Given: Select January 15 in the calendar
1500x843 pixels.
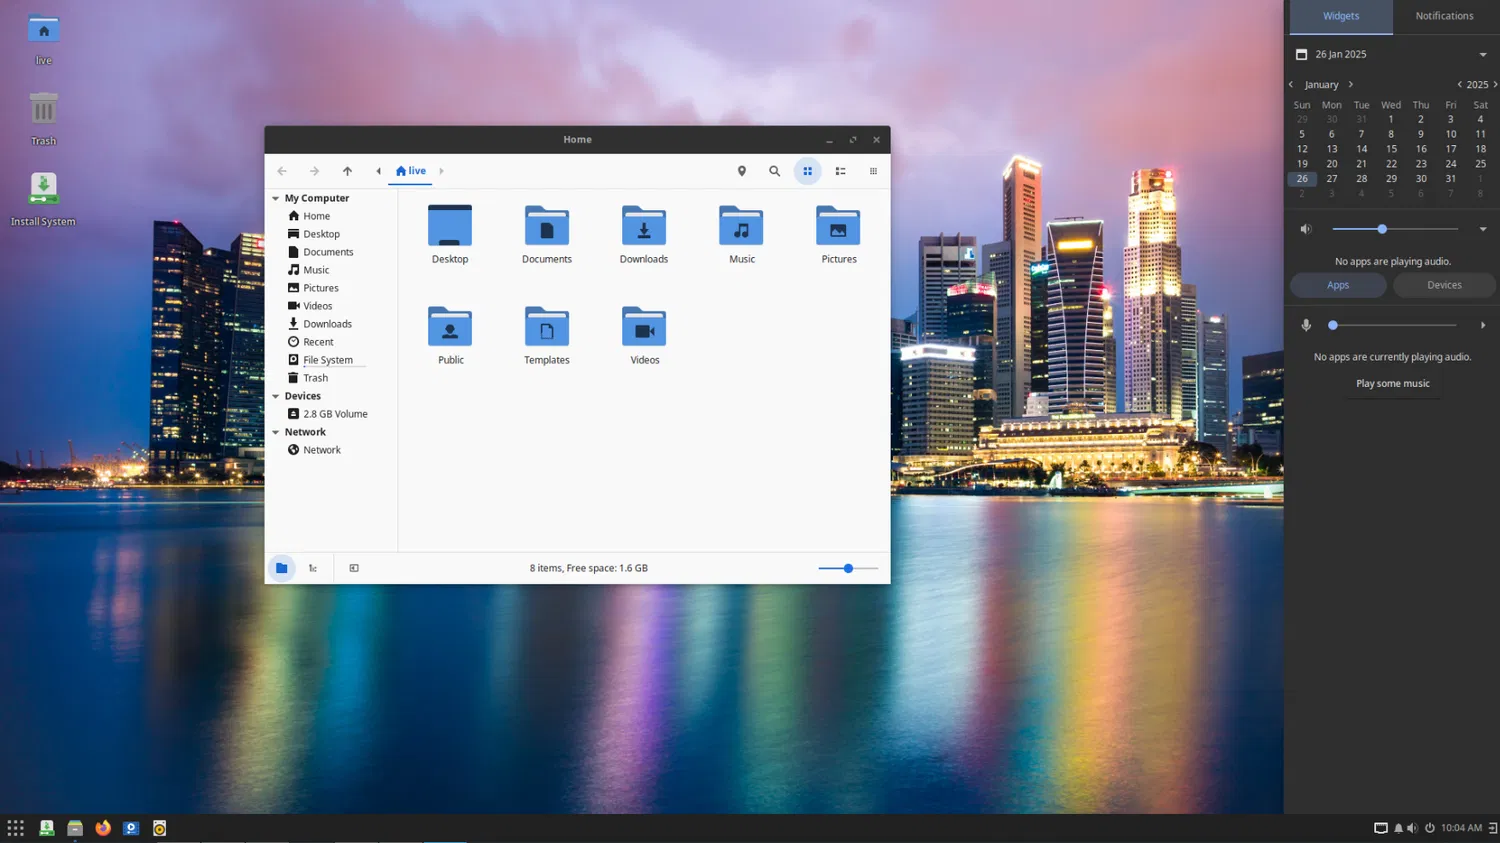Looking at the screenshot, I should pos(1391,149).
